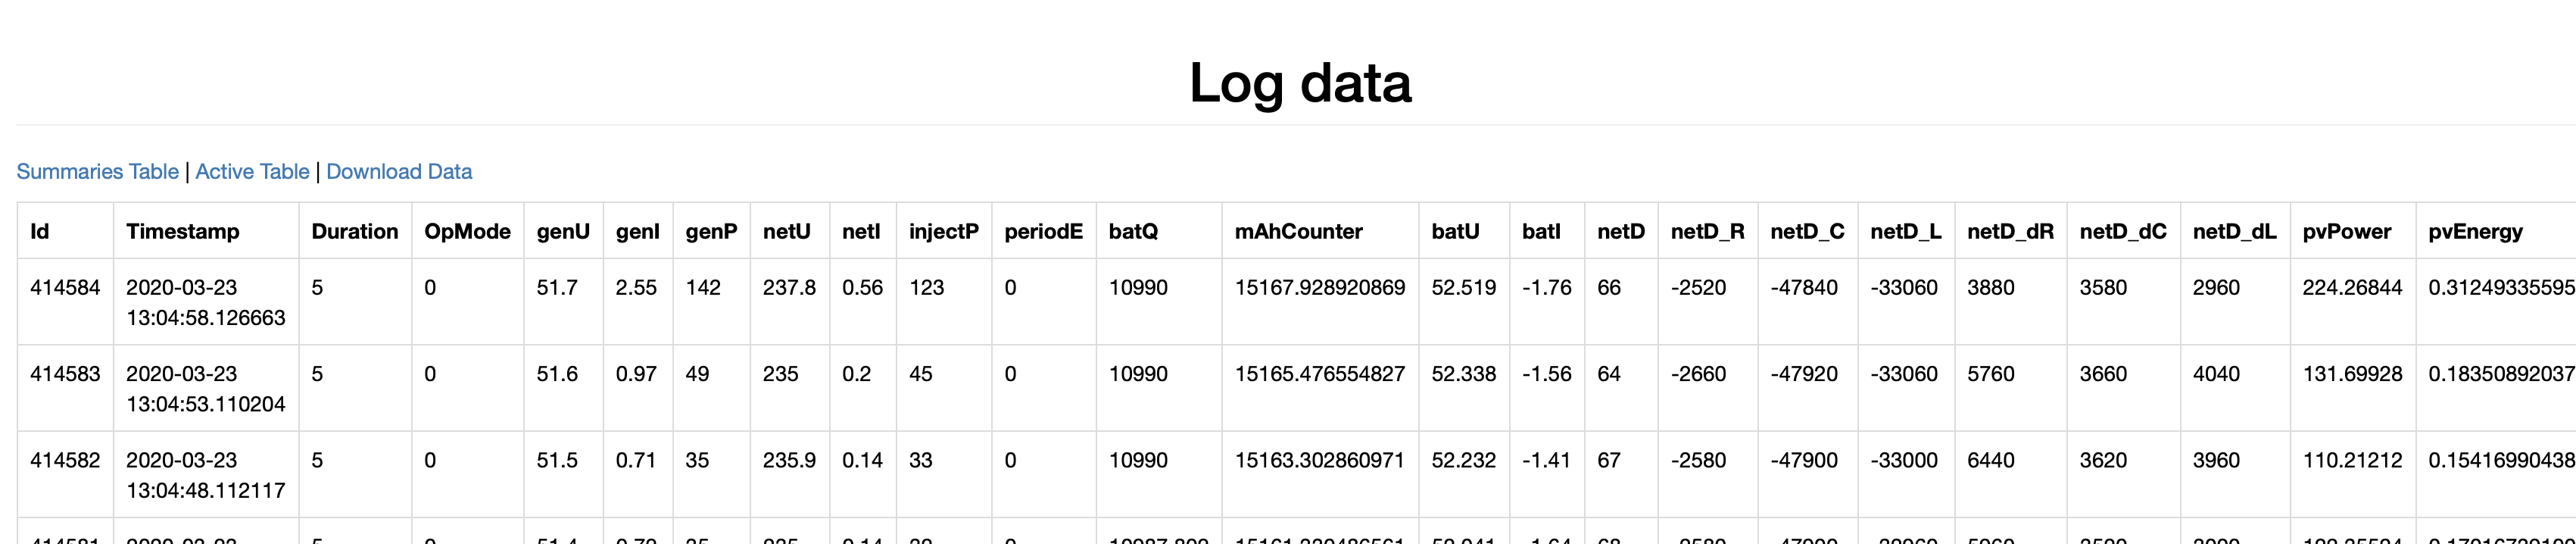The image size is (2576, 544).
Task: Click the pvEnergy column header
Action: click(x=2475, y=232)
